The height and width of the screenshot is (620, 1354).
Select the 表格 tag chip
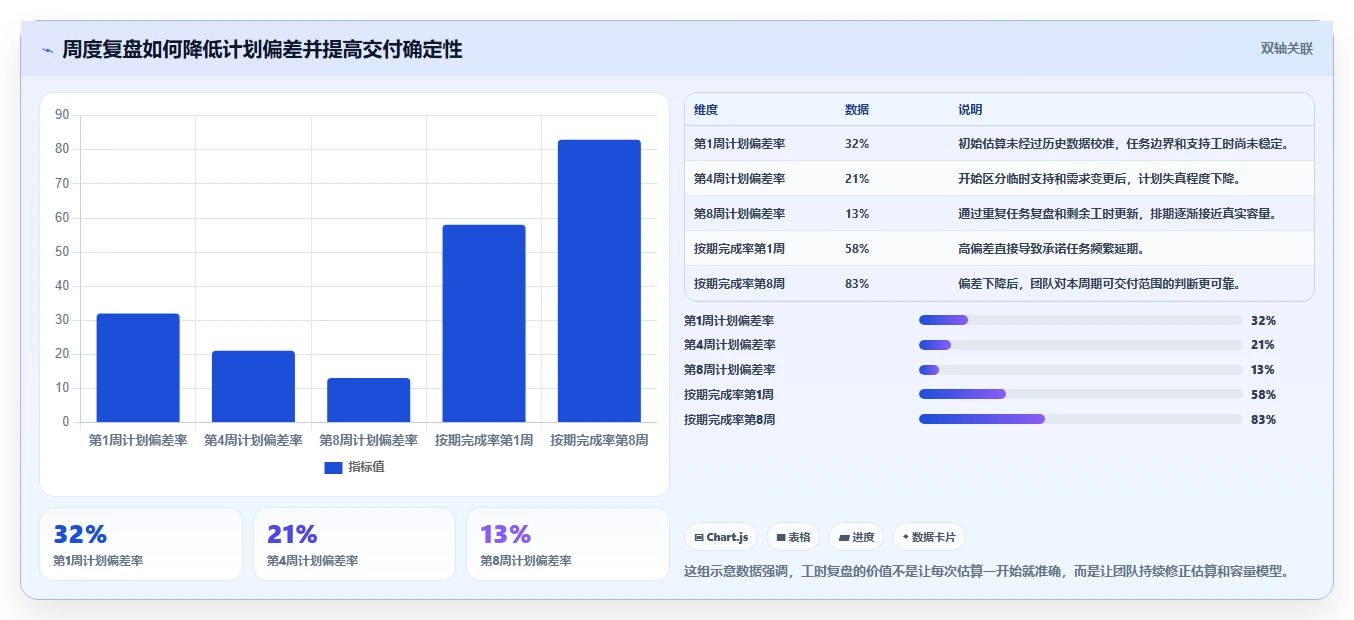click(793, 537)
